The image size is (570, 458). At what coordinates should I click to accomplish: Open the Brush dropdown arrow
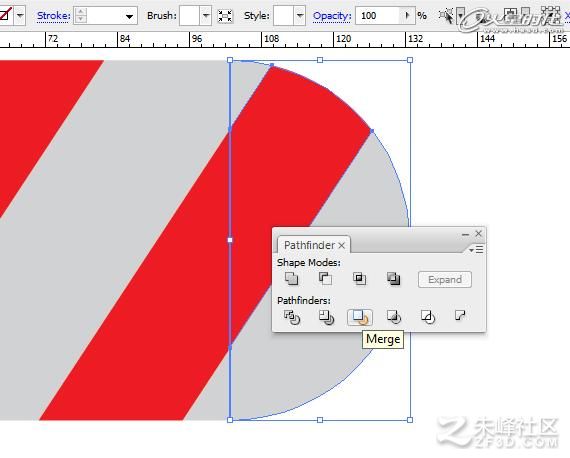click(206, 16)
